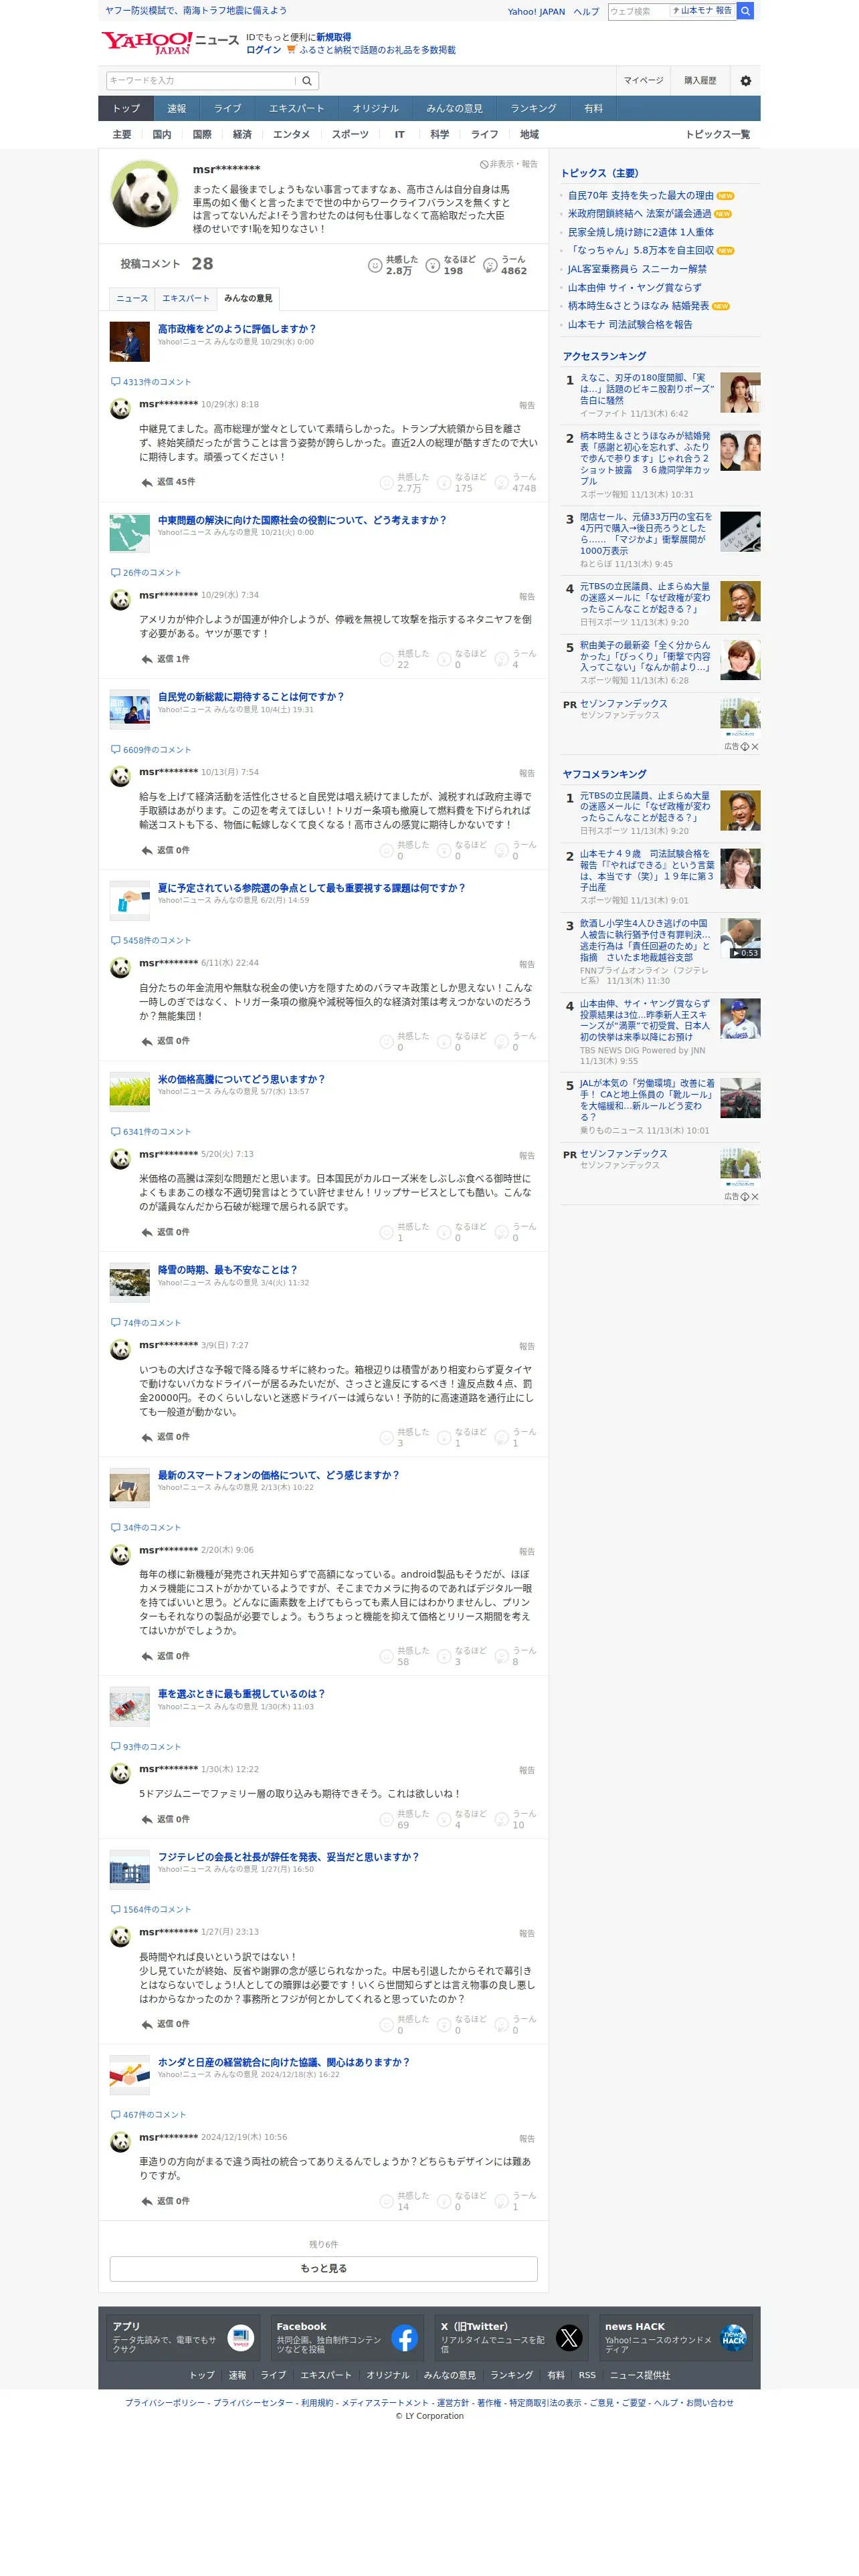Image resolution: width=859 pixels, height=2576 pixels.
Task: Click the shopping cart icon by ふるさと納税
Action: click(x=291, y=49)
